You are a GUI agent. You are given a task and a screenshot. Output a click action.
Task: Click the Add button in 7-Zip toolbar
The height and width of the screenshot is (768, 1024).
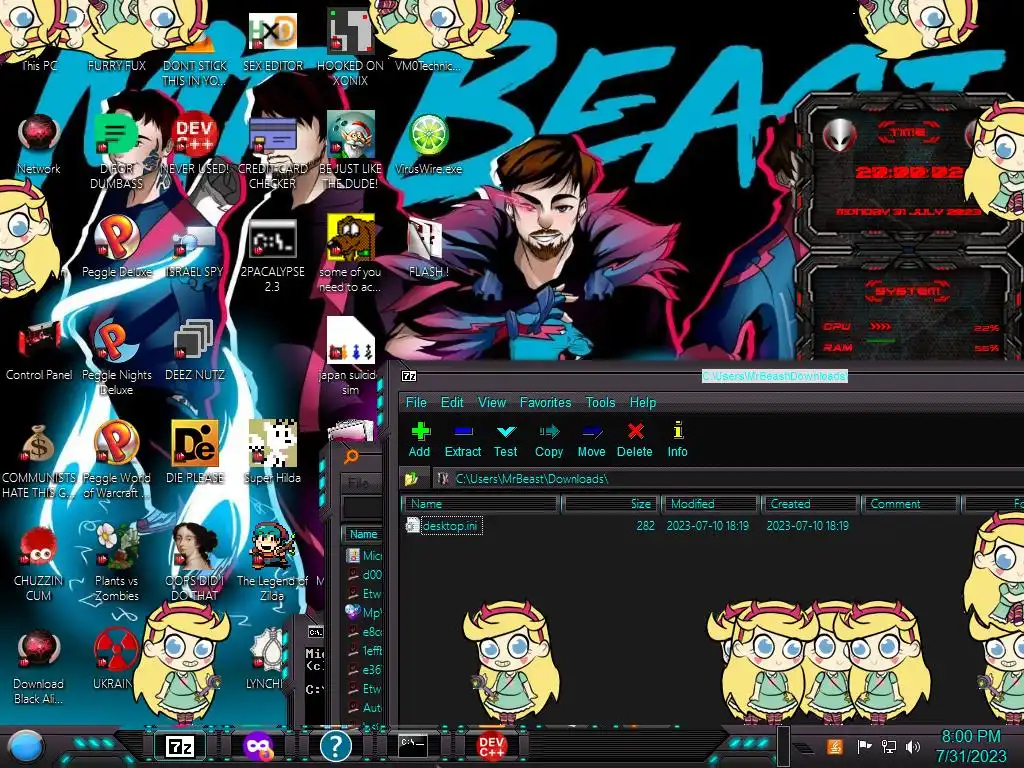tap(420, 440)
